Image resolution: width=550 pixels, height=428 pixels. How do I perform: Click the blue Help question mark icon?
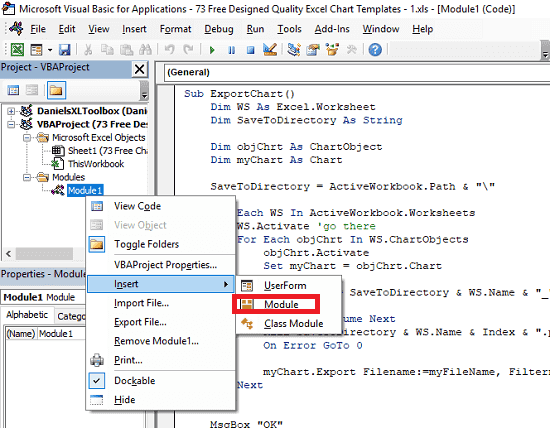point(375,50)
